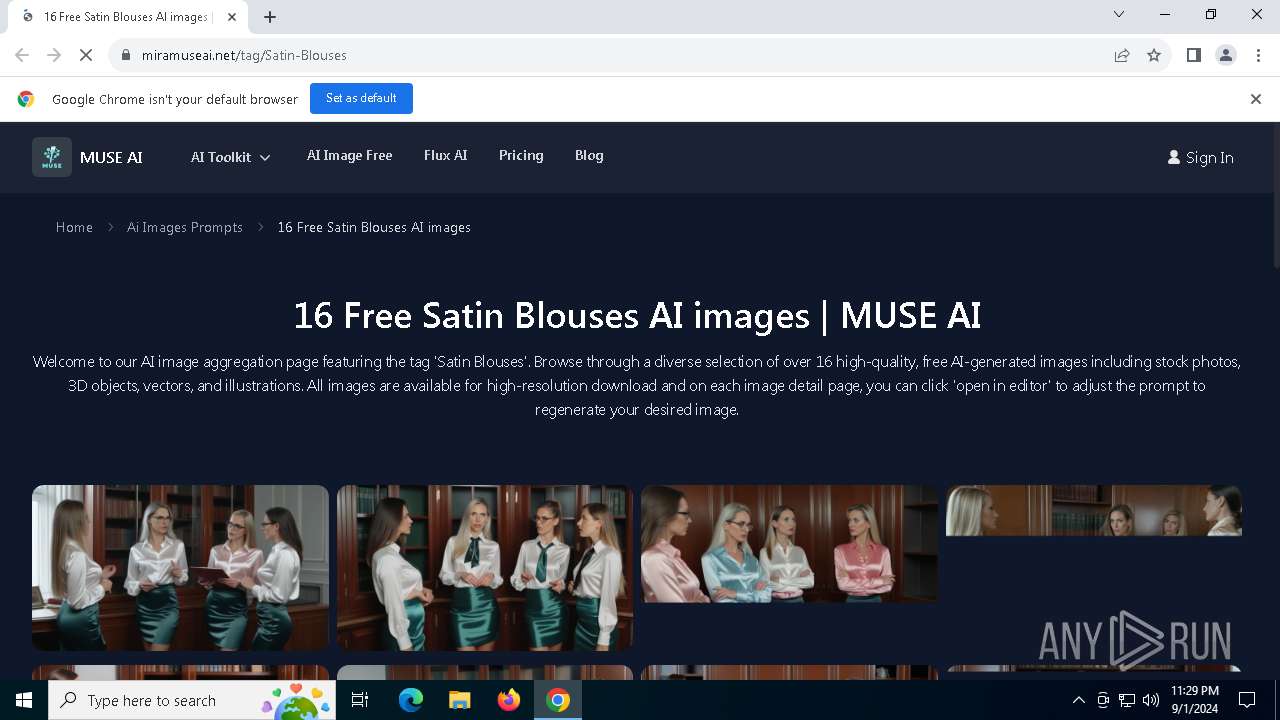This screenshot has width=1280, height=720.
Task: Share this page from the address bar
Action: click(1122, 55)
